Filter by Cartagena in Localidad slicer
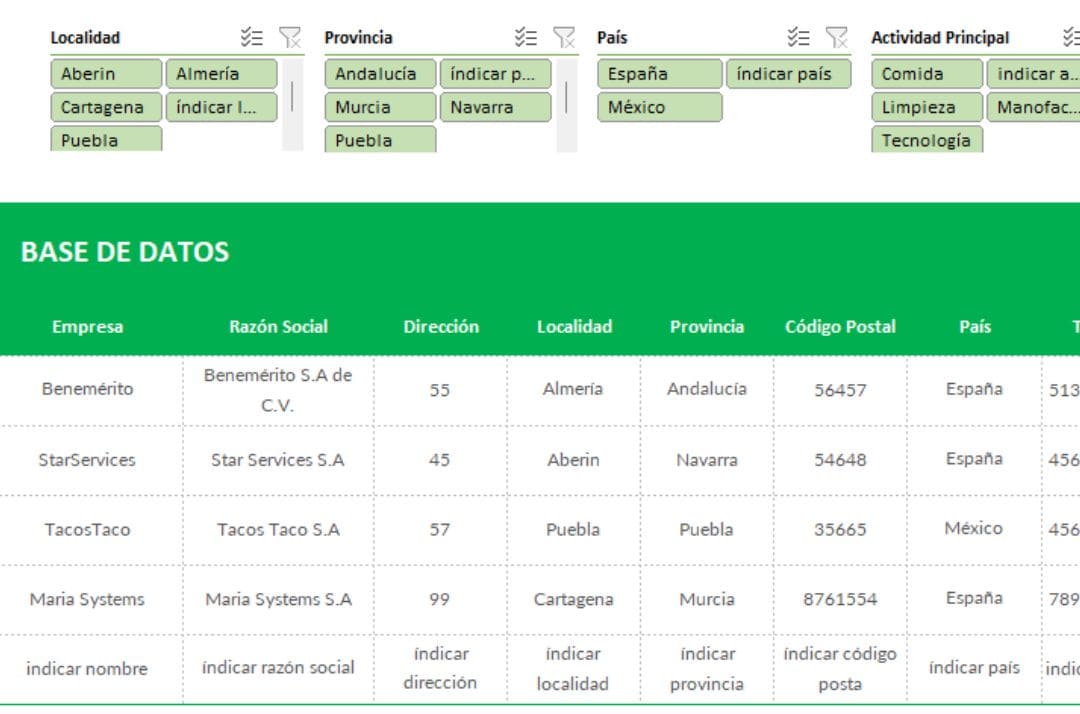Viewport: 1080px width, 714px height. [x=106, y=107]
